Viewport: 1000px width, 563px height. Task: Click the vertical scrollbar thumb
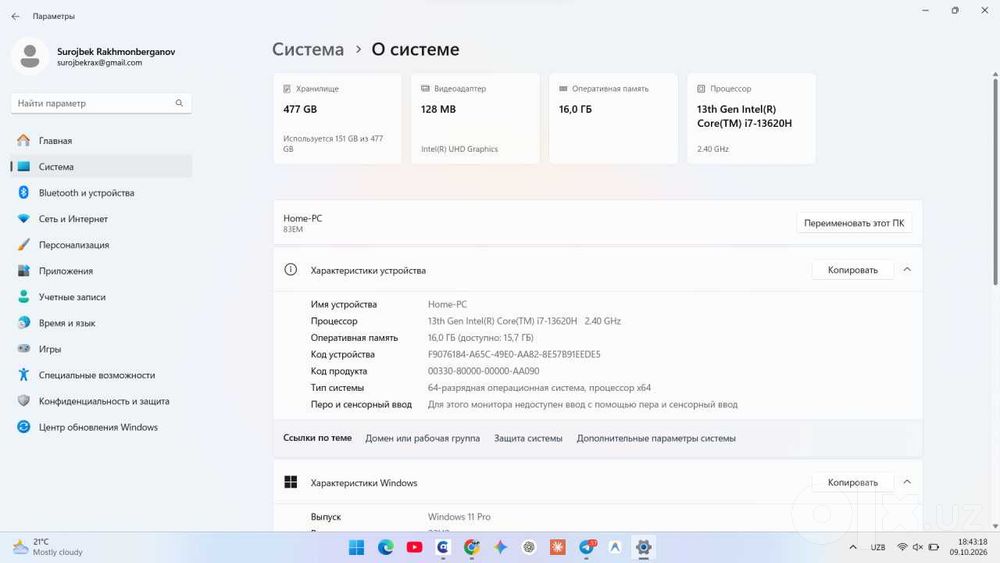995,181
